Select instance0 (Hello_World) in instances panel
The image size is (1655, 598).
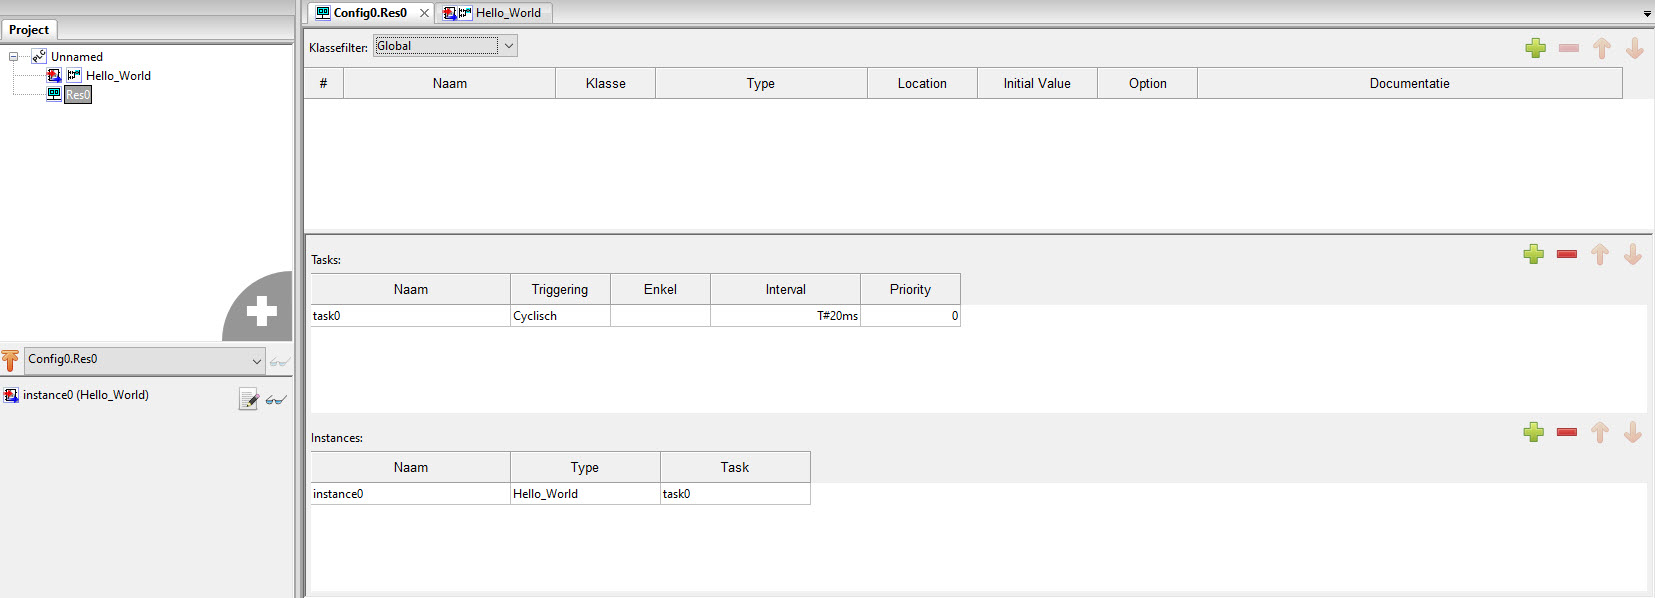[x=86, y=395]
